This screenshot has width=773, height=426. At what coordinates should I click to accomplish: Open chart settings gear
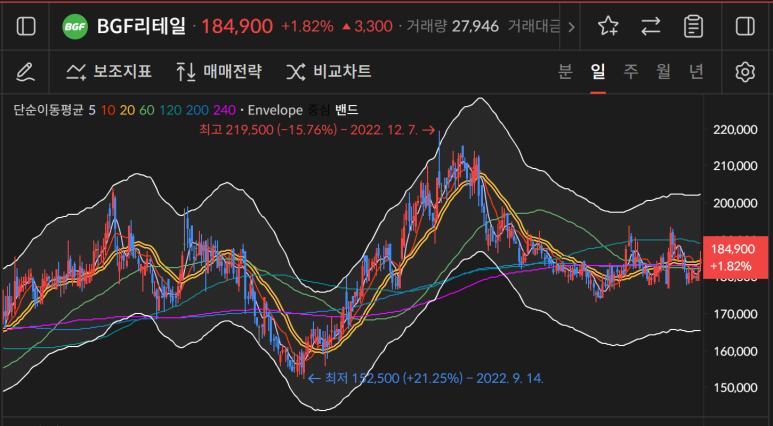click(745, 72)
